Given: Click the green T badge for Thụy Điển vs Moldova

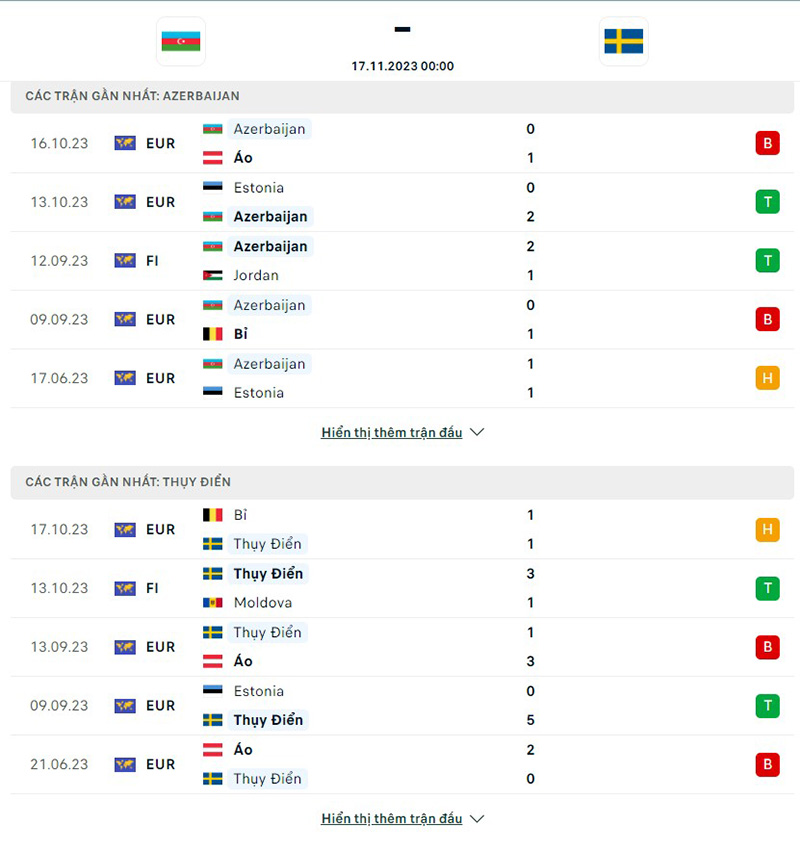Looking at the screenshot, I should [x=767, y=588].
